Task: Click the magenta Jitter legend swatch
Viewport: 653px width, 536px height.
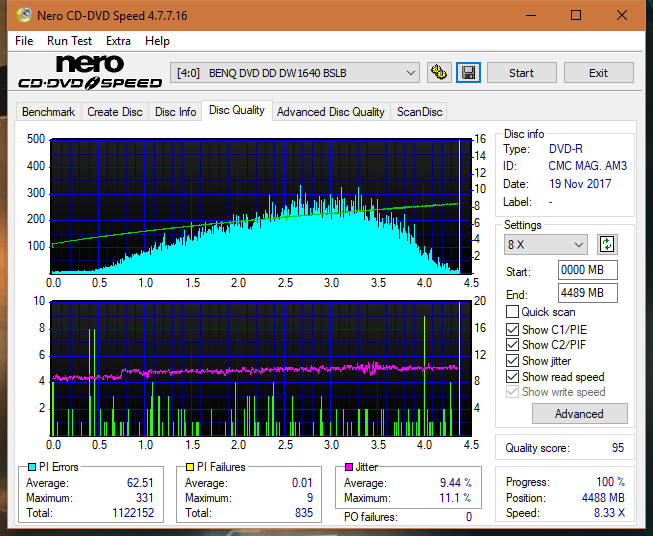Action: click(349, 467)
